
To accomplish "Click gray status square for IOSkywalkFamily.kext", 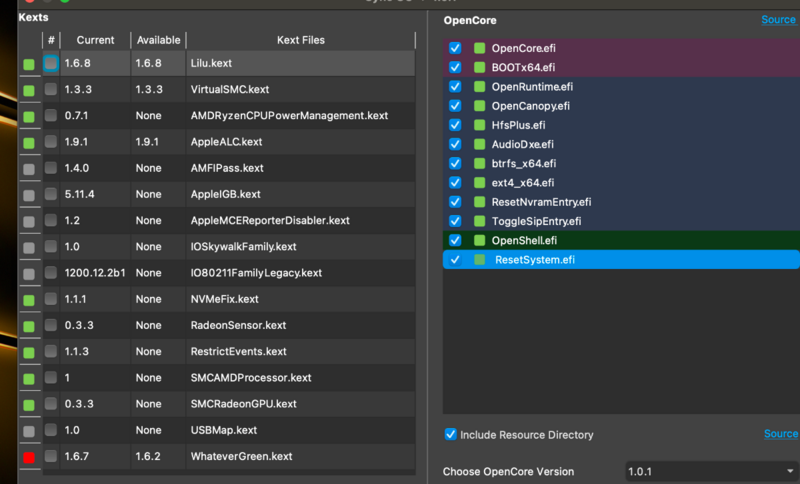I will point(29,248).
